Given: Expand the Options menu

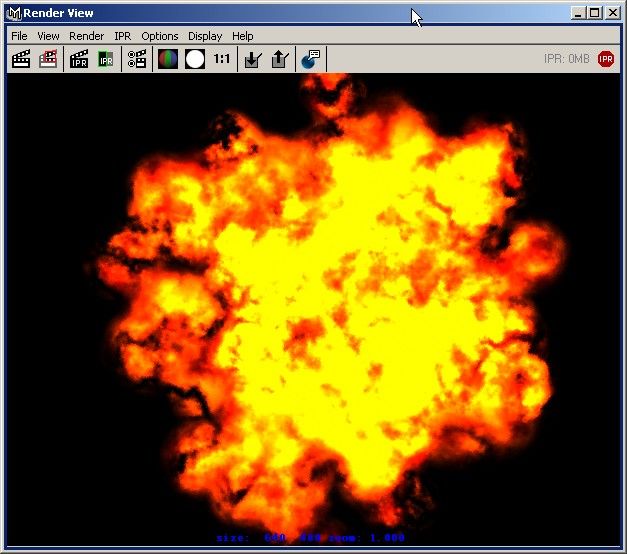Looking at the screenshot, I should [159, 36].
